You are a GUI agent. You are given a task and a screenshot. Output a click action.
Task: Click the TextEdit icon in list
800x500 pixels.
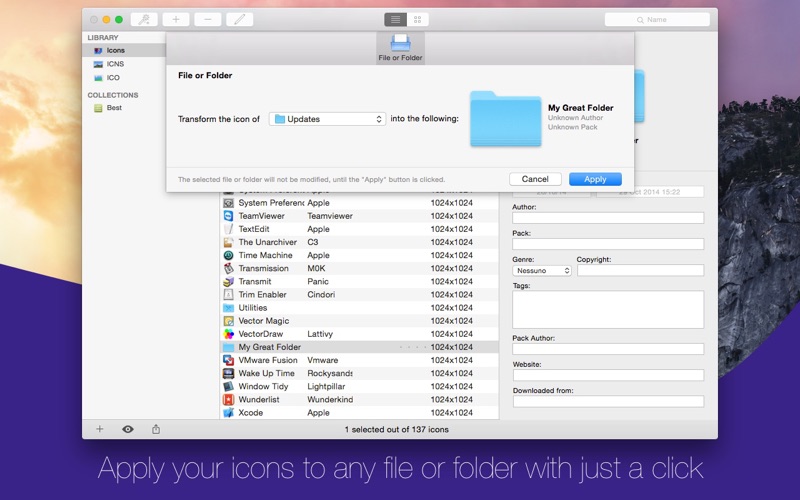click(229, 229)
